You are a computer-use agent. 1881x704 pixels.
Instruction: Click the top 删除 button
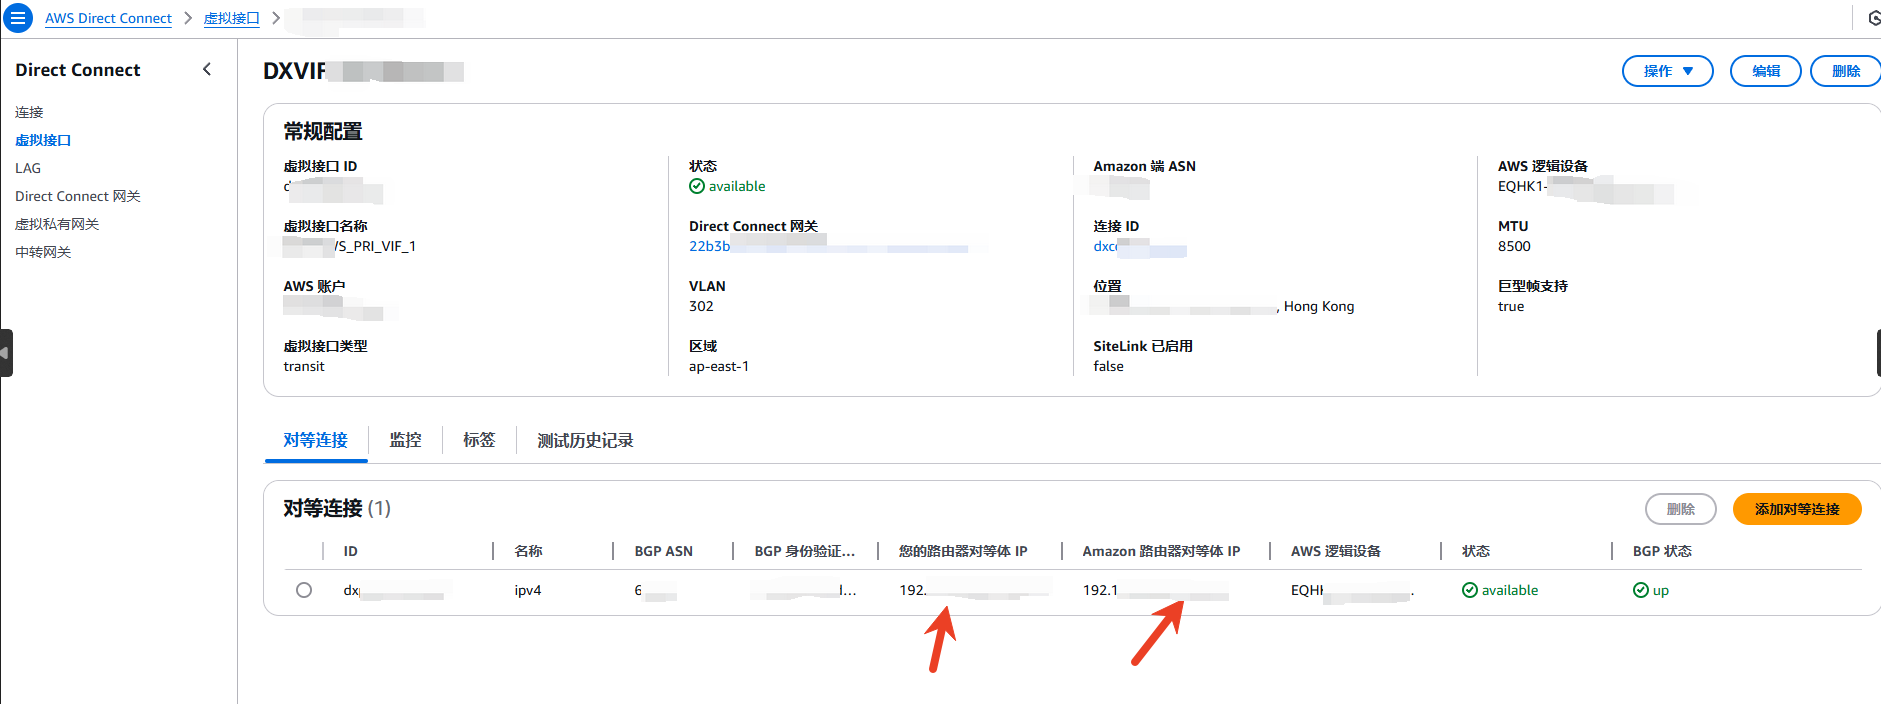(x=1845, y=71)
